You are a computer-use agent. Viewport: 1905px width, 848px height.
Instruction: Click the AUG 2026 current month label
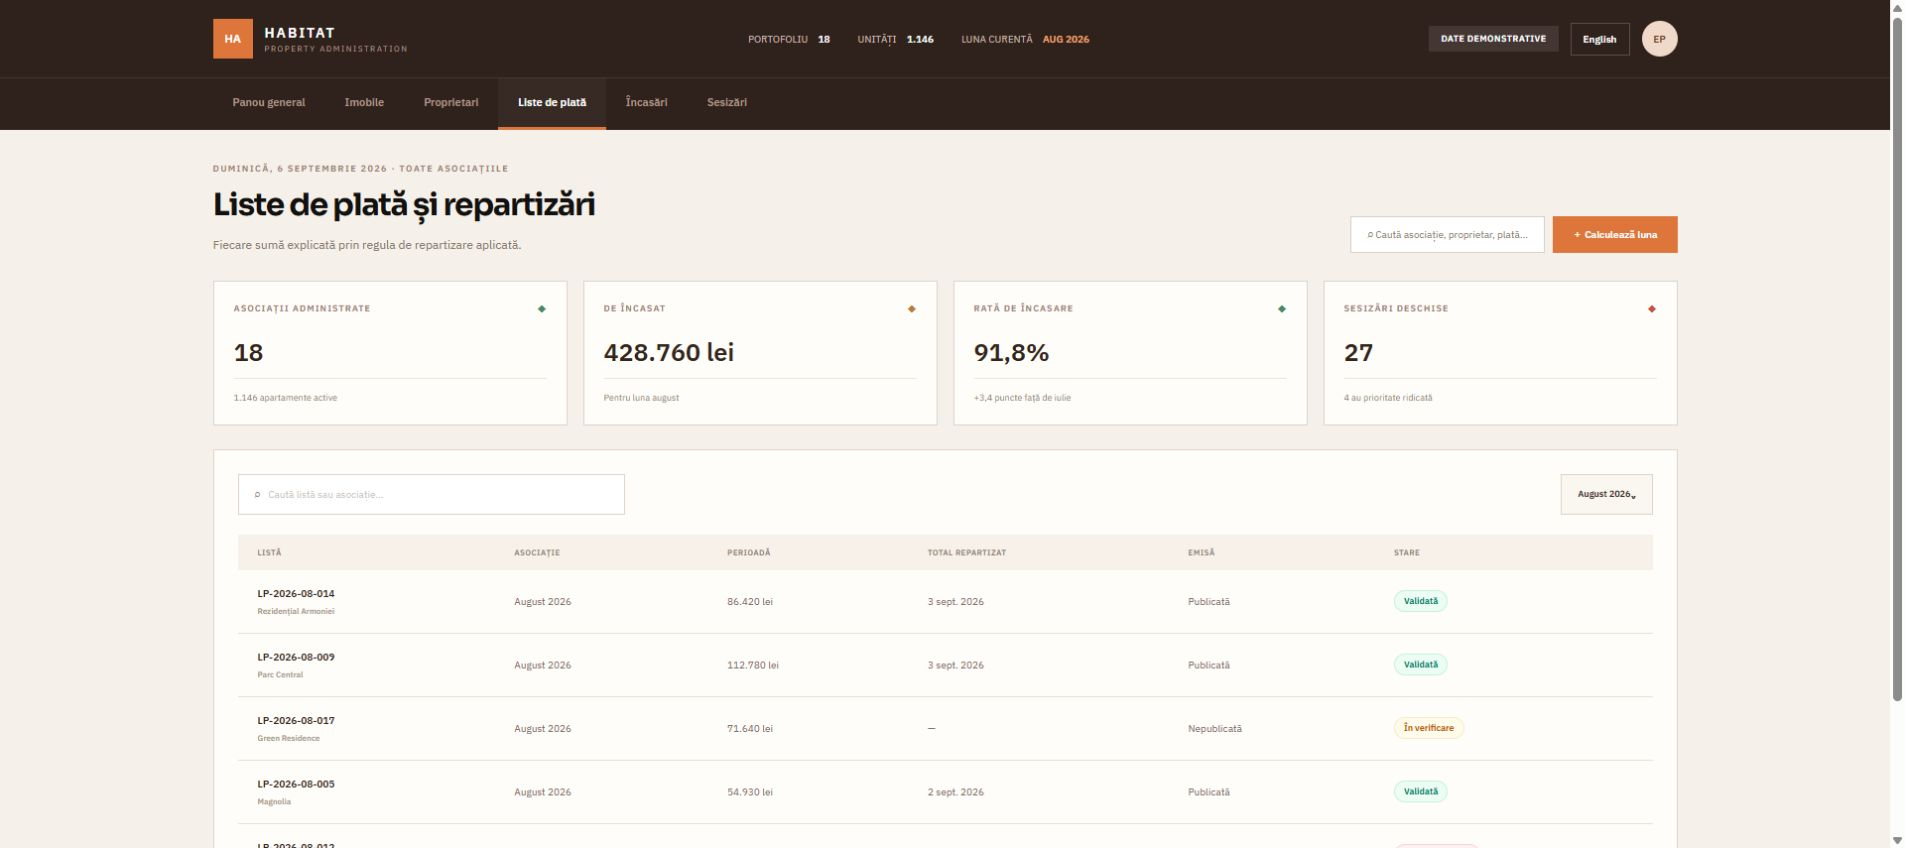1066,39
